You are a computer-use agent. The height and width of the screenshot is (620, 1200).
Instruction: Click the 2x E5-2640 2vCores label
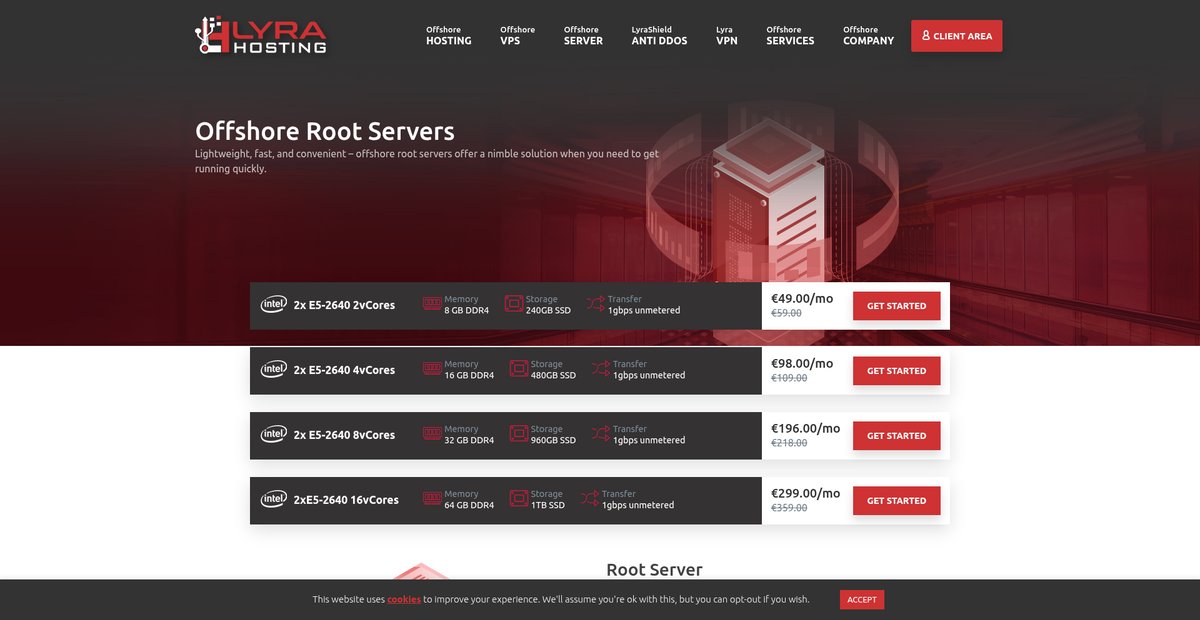(x=344, y=305)
